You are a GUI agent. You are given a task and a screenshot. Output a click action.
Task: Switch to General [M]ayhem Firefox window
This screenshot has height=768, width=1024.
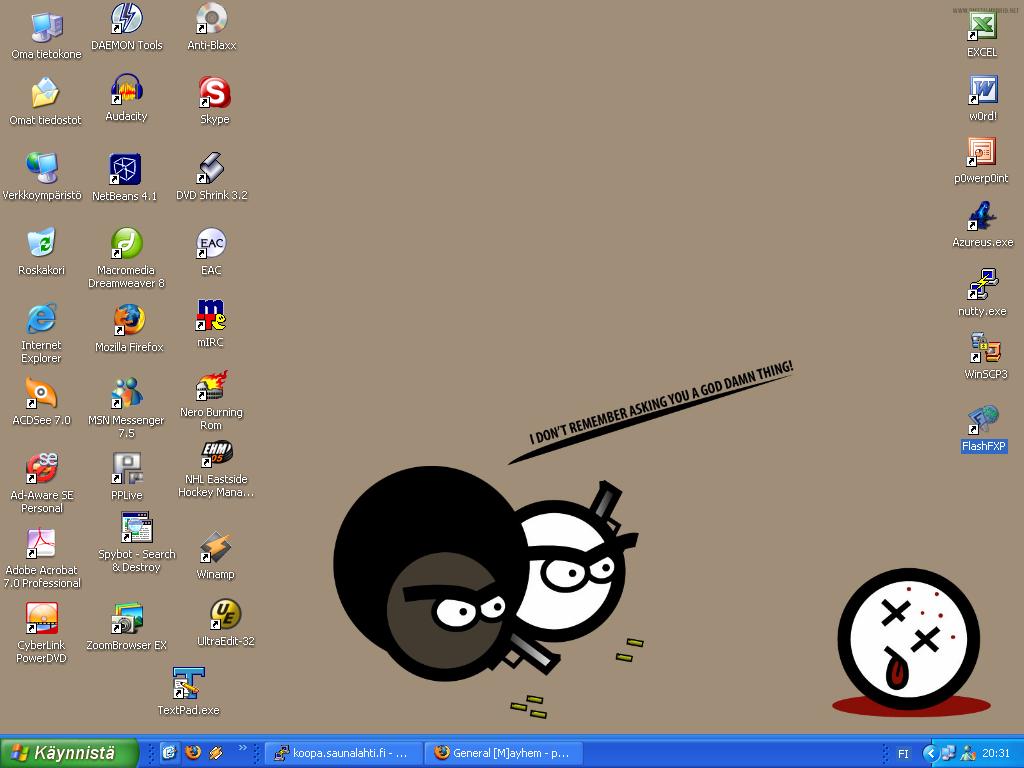(503, 753)
